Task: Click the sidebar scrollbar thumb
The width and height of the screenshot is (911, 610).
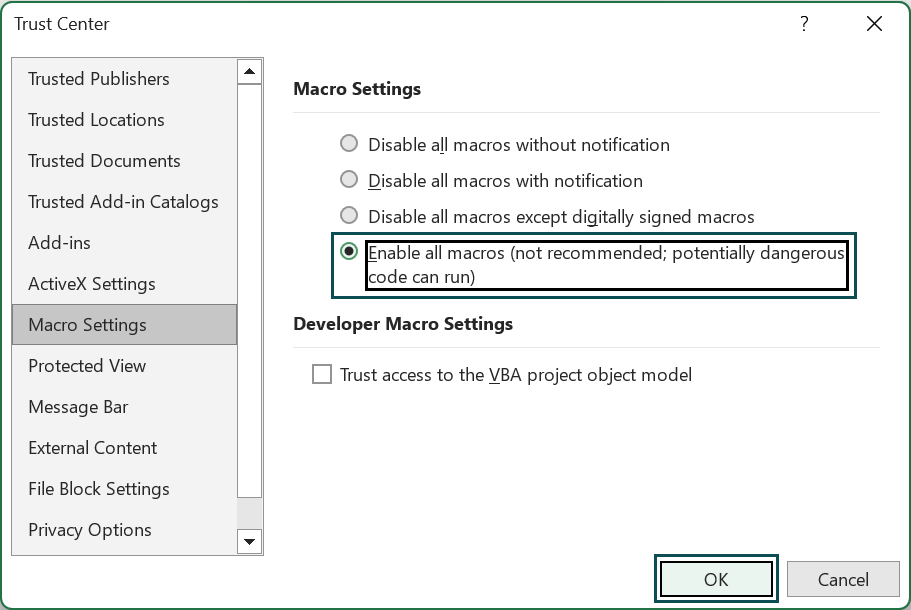Action: click(250, 290)
